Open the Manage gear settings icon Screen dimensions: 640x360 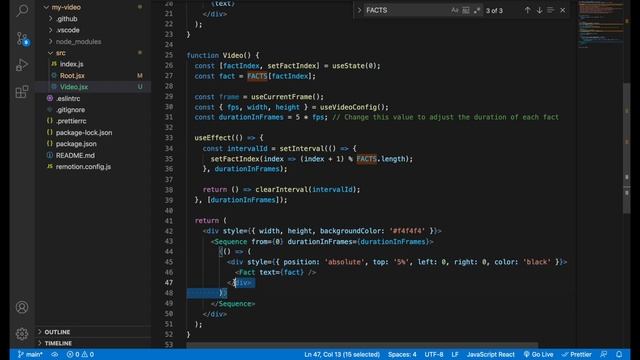(x=22, y=333)
